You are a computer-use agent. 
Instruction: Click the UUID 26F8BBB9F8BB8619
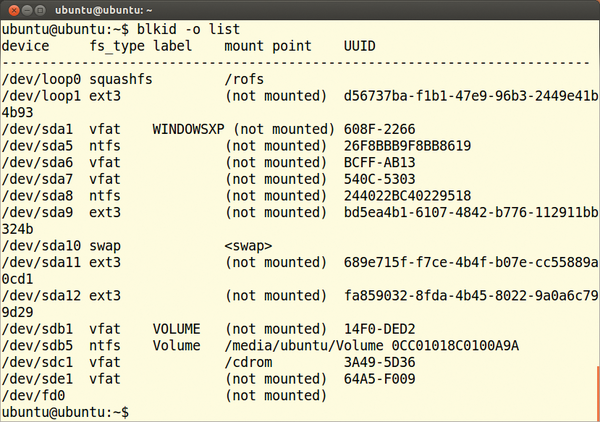pos(407,146)
